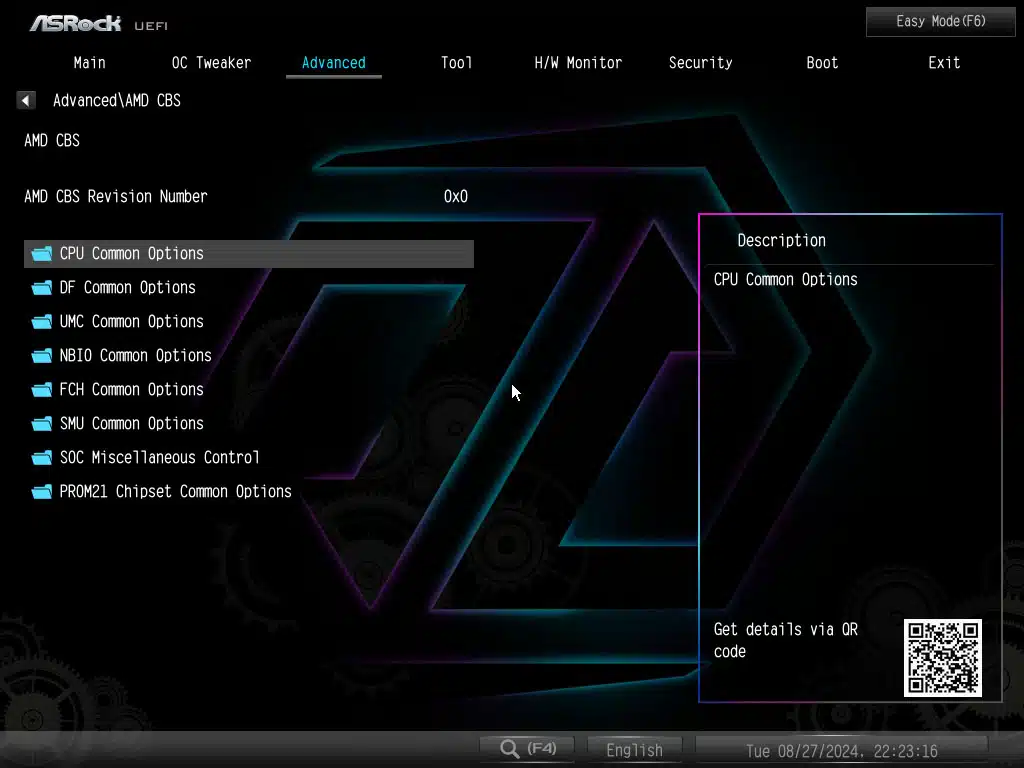Click the magnifier search icon in bottom bar
Screen dimensions: 1024x768
(x=510, y=748)
